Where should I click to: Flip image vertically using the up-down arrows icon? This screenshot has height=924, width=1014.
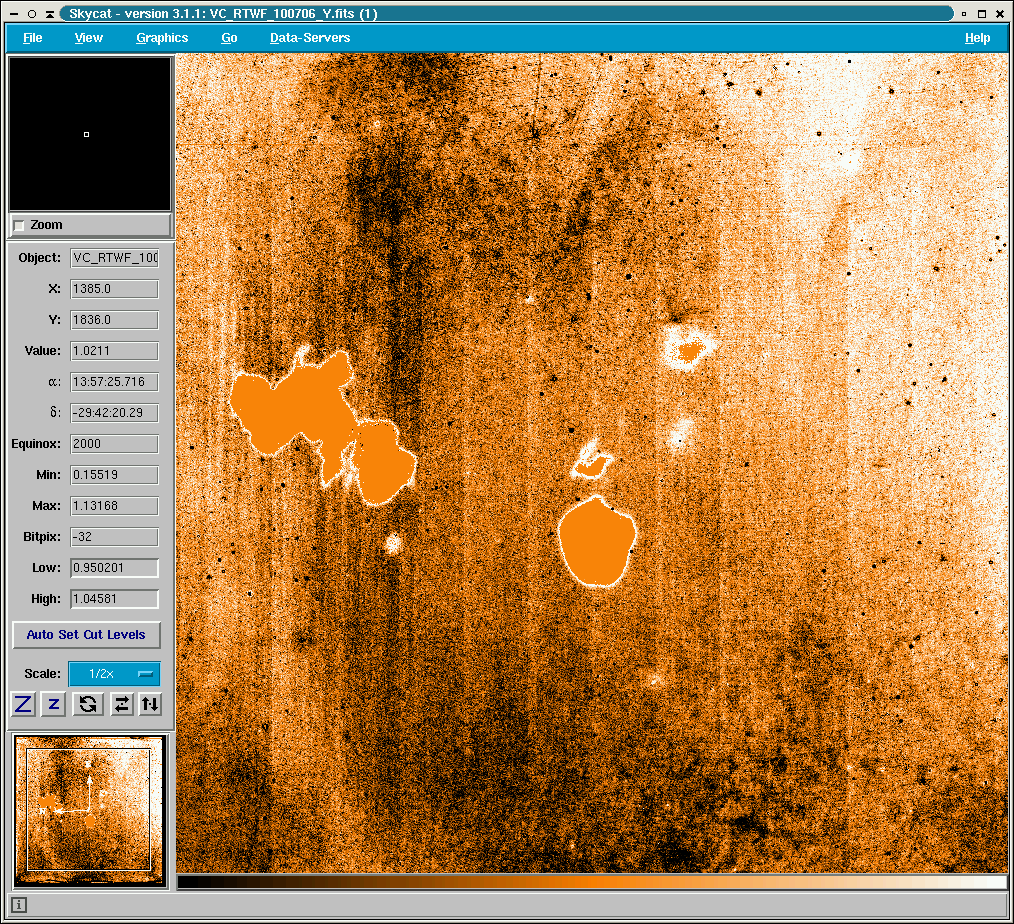[150, 704]
